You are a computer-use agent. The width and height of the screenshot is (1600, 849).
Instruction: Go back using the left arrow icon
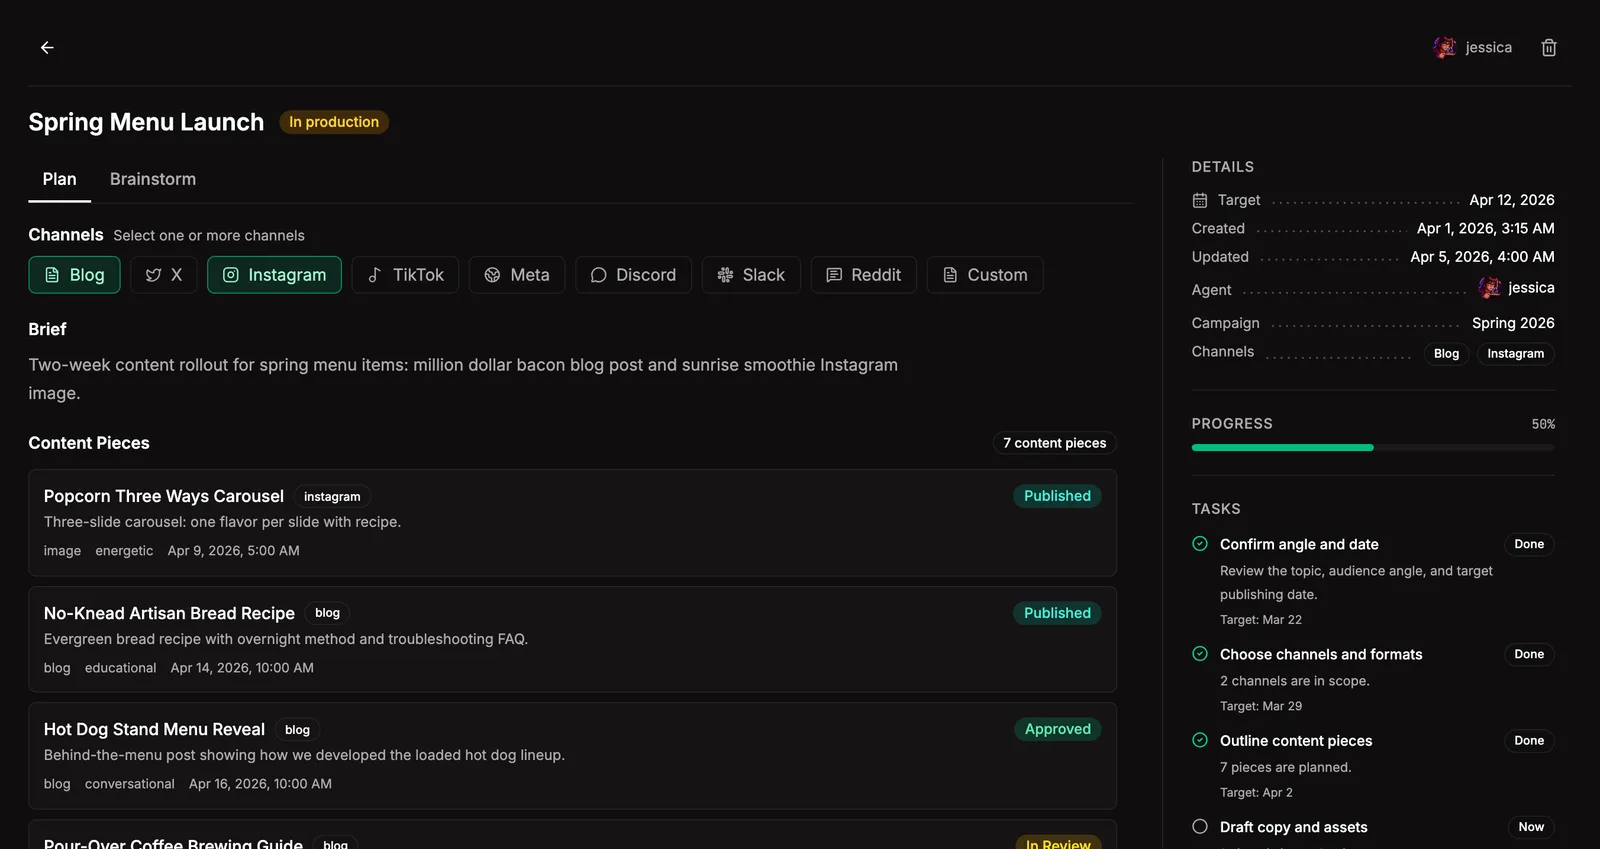tap(47, 47)
